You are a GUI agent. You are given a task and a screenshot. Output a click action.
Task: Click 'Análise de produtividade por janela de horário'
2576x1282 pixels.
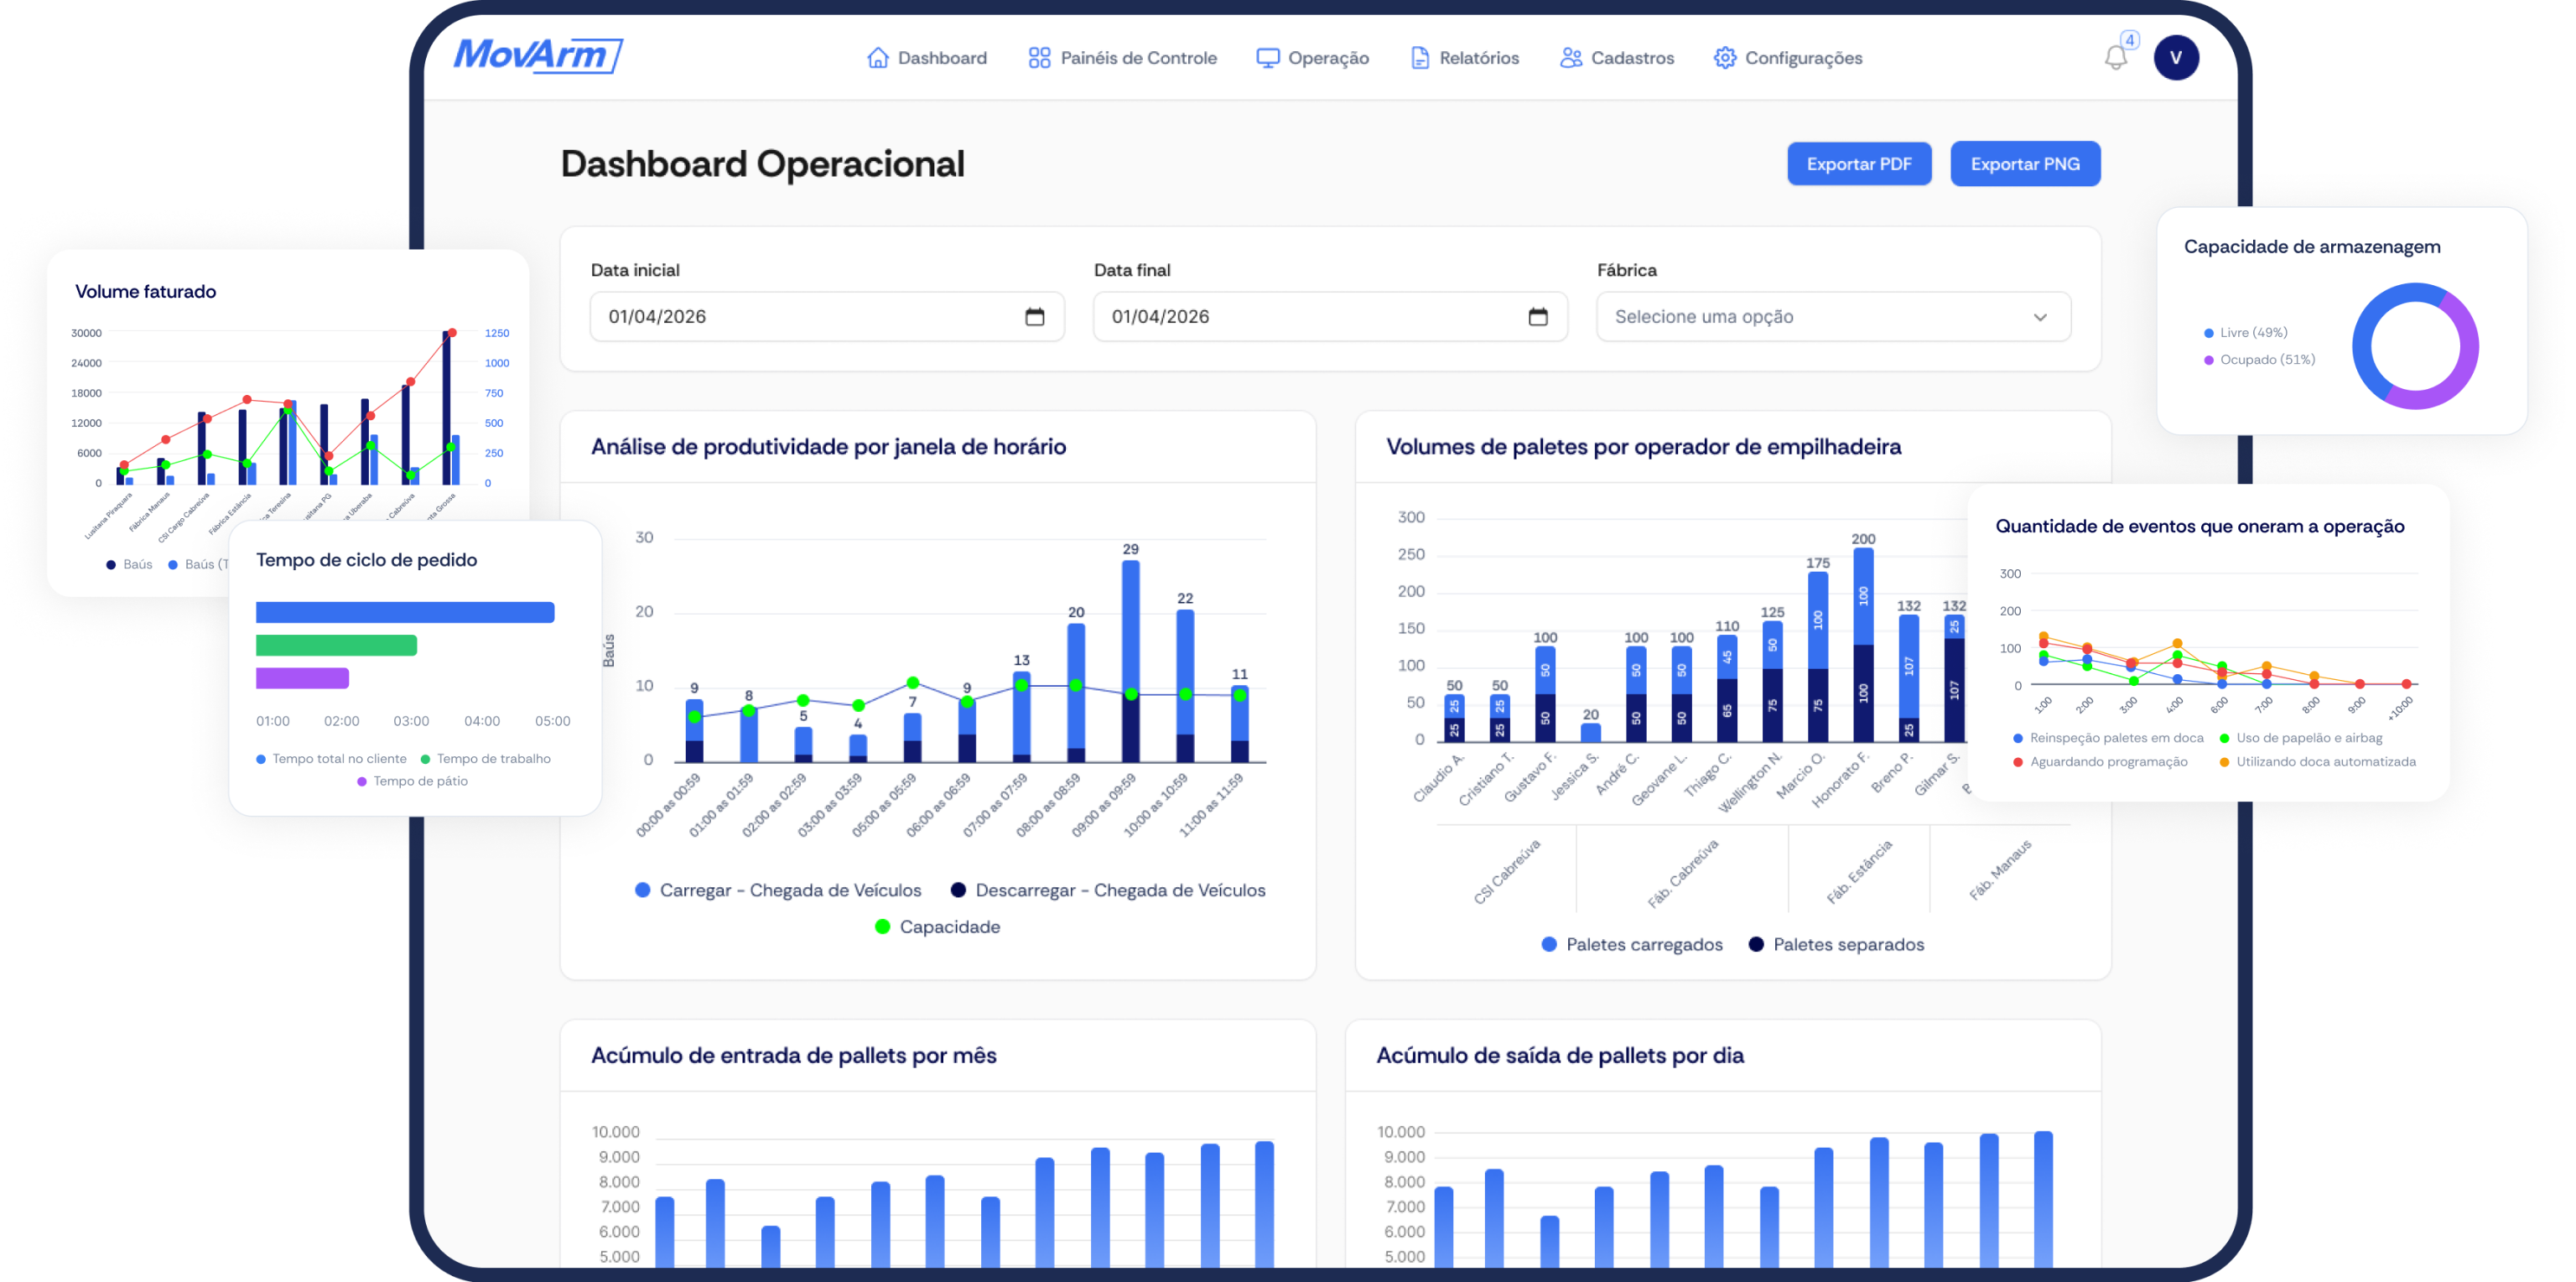click(x=828, y=447)
